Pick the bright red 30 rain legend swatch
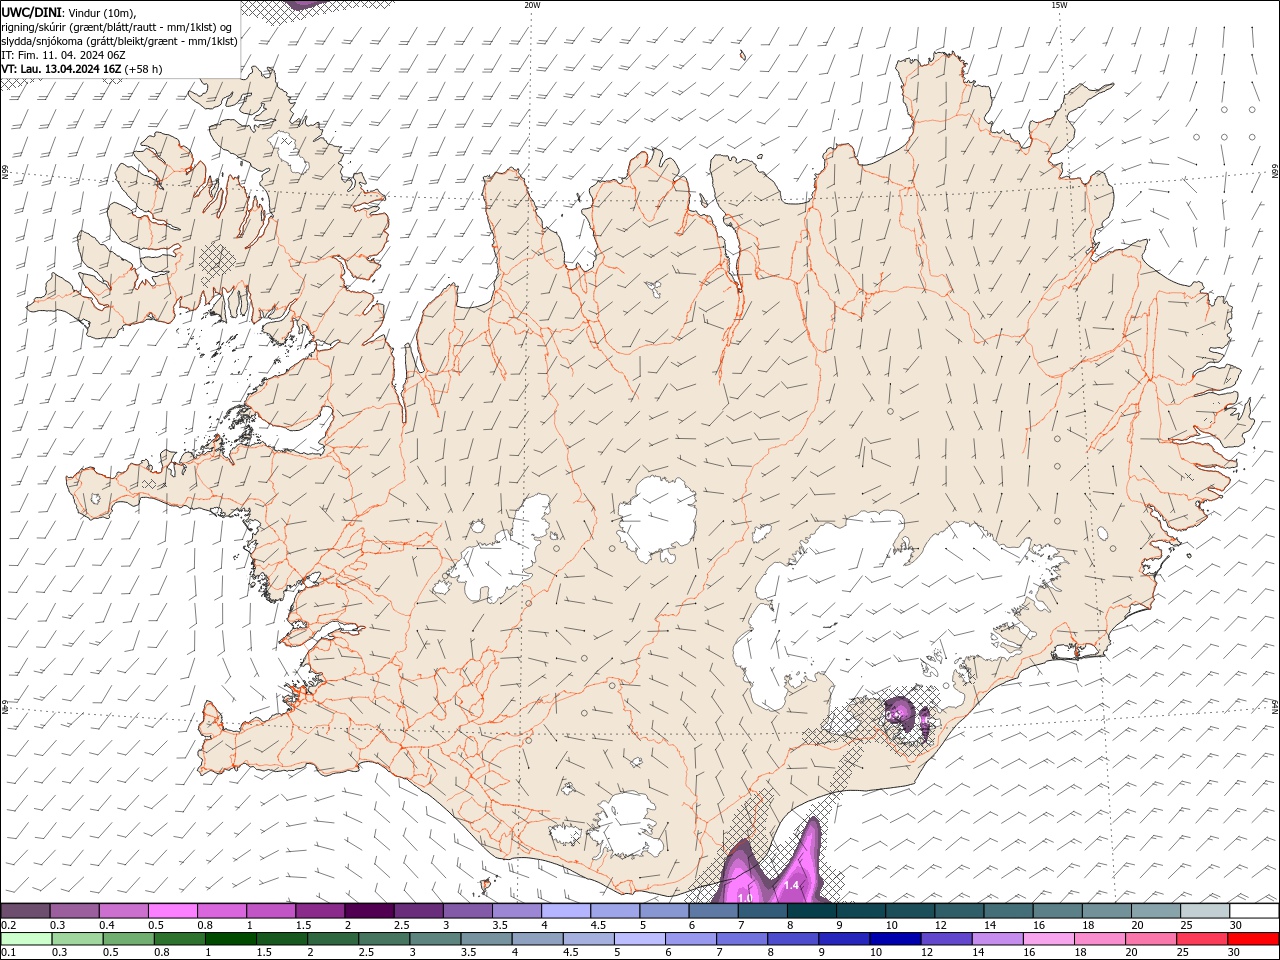Viewport: 1280px width, 960px height. tap(1253, 938)
